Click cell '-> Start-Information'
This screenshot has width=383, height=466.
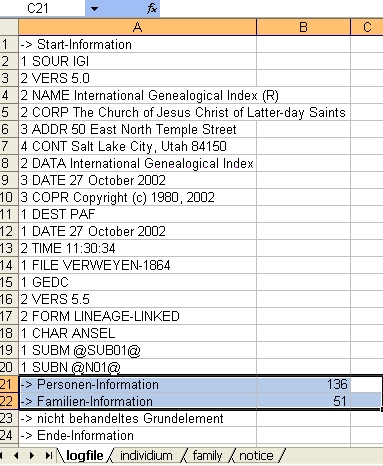pos(137,44)
